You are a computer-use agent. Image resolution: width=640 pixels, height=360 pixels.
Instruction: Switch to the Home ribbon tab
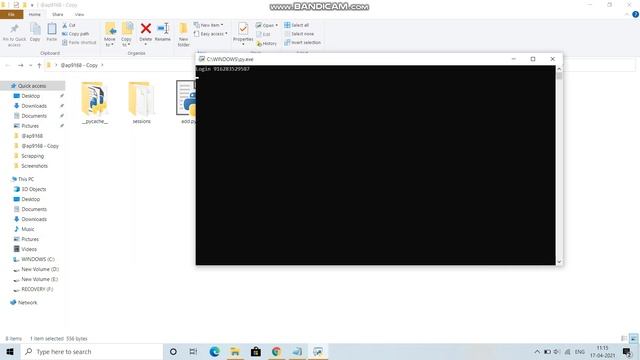pyautogui.click(x=35, y=14)
